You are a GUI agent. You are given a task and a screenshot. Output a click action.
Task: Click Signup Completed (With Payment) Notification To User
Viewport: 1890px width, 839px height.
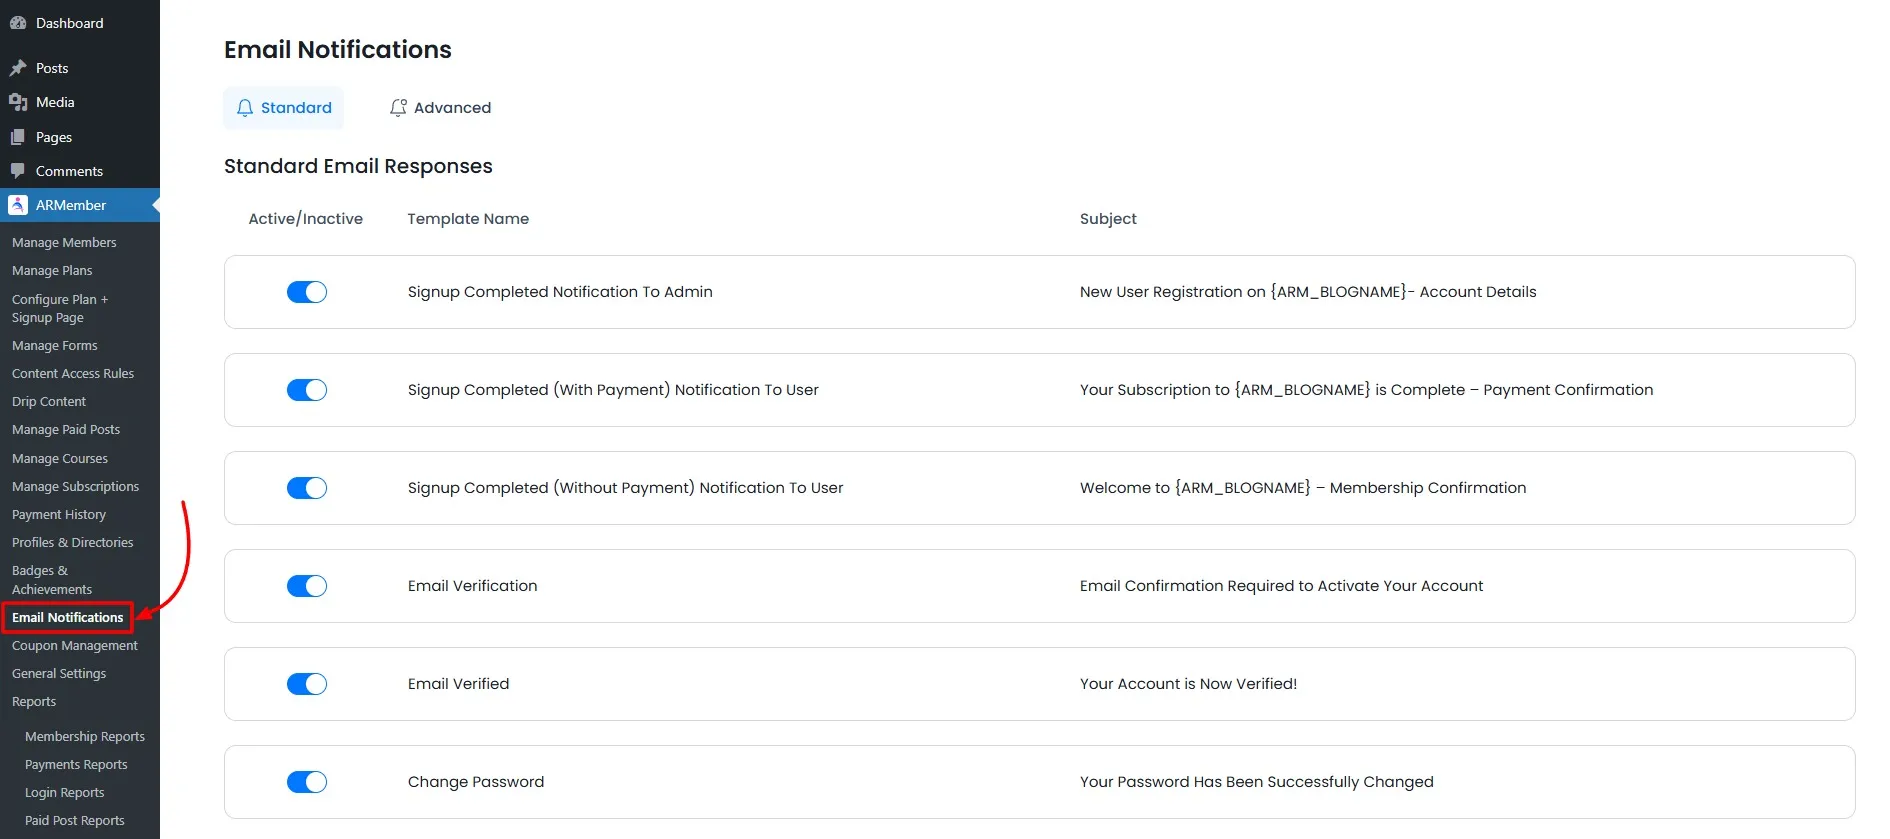613,390
